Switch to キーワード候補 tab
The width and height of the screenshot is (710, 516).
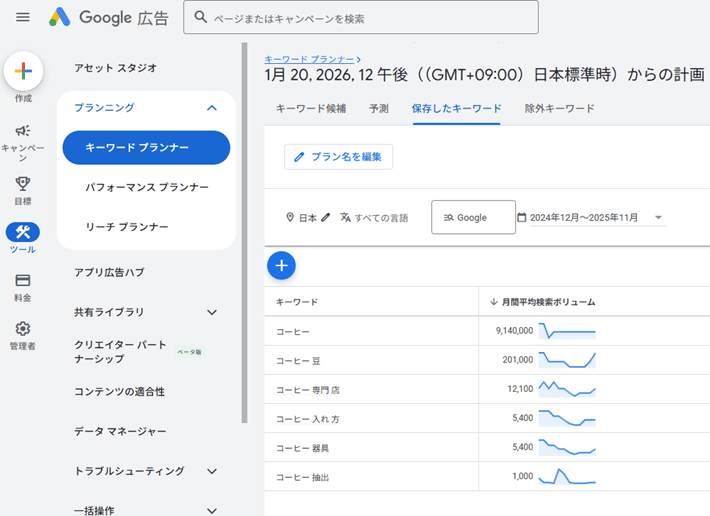[311, 109]
